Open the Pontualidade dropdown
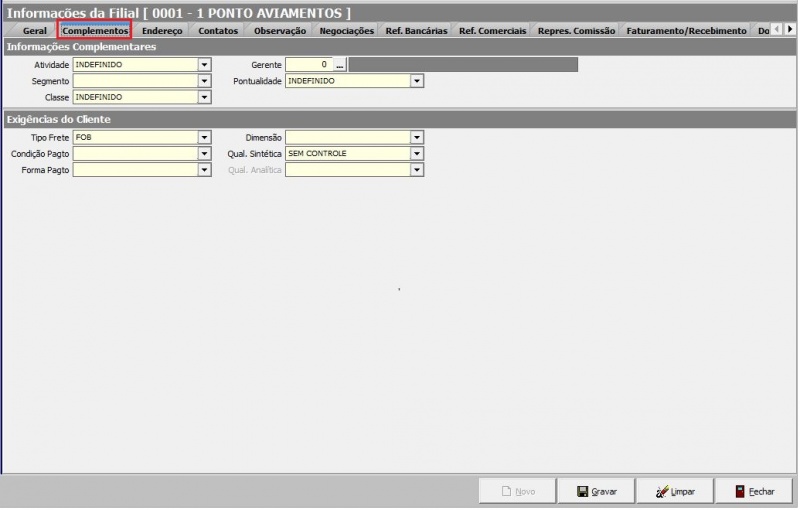Viewport: 800px width, 510px height. pos(417,81)
